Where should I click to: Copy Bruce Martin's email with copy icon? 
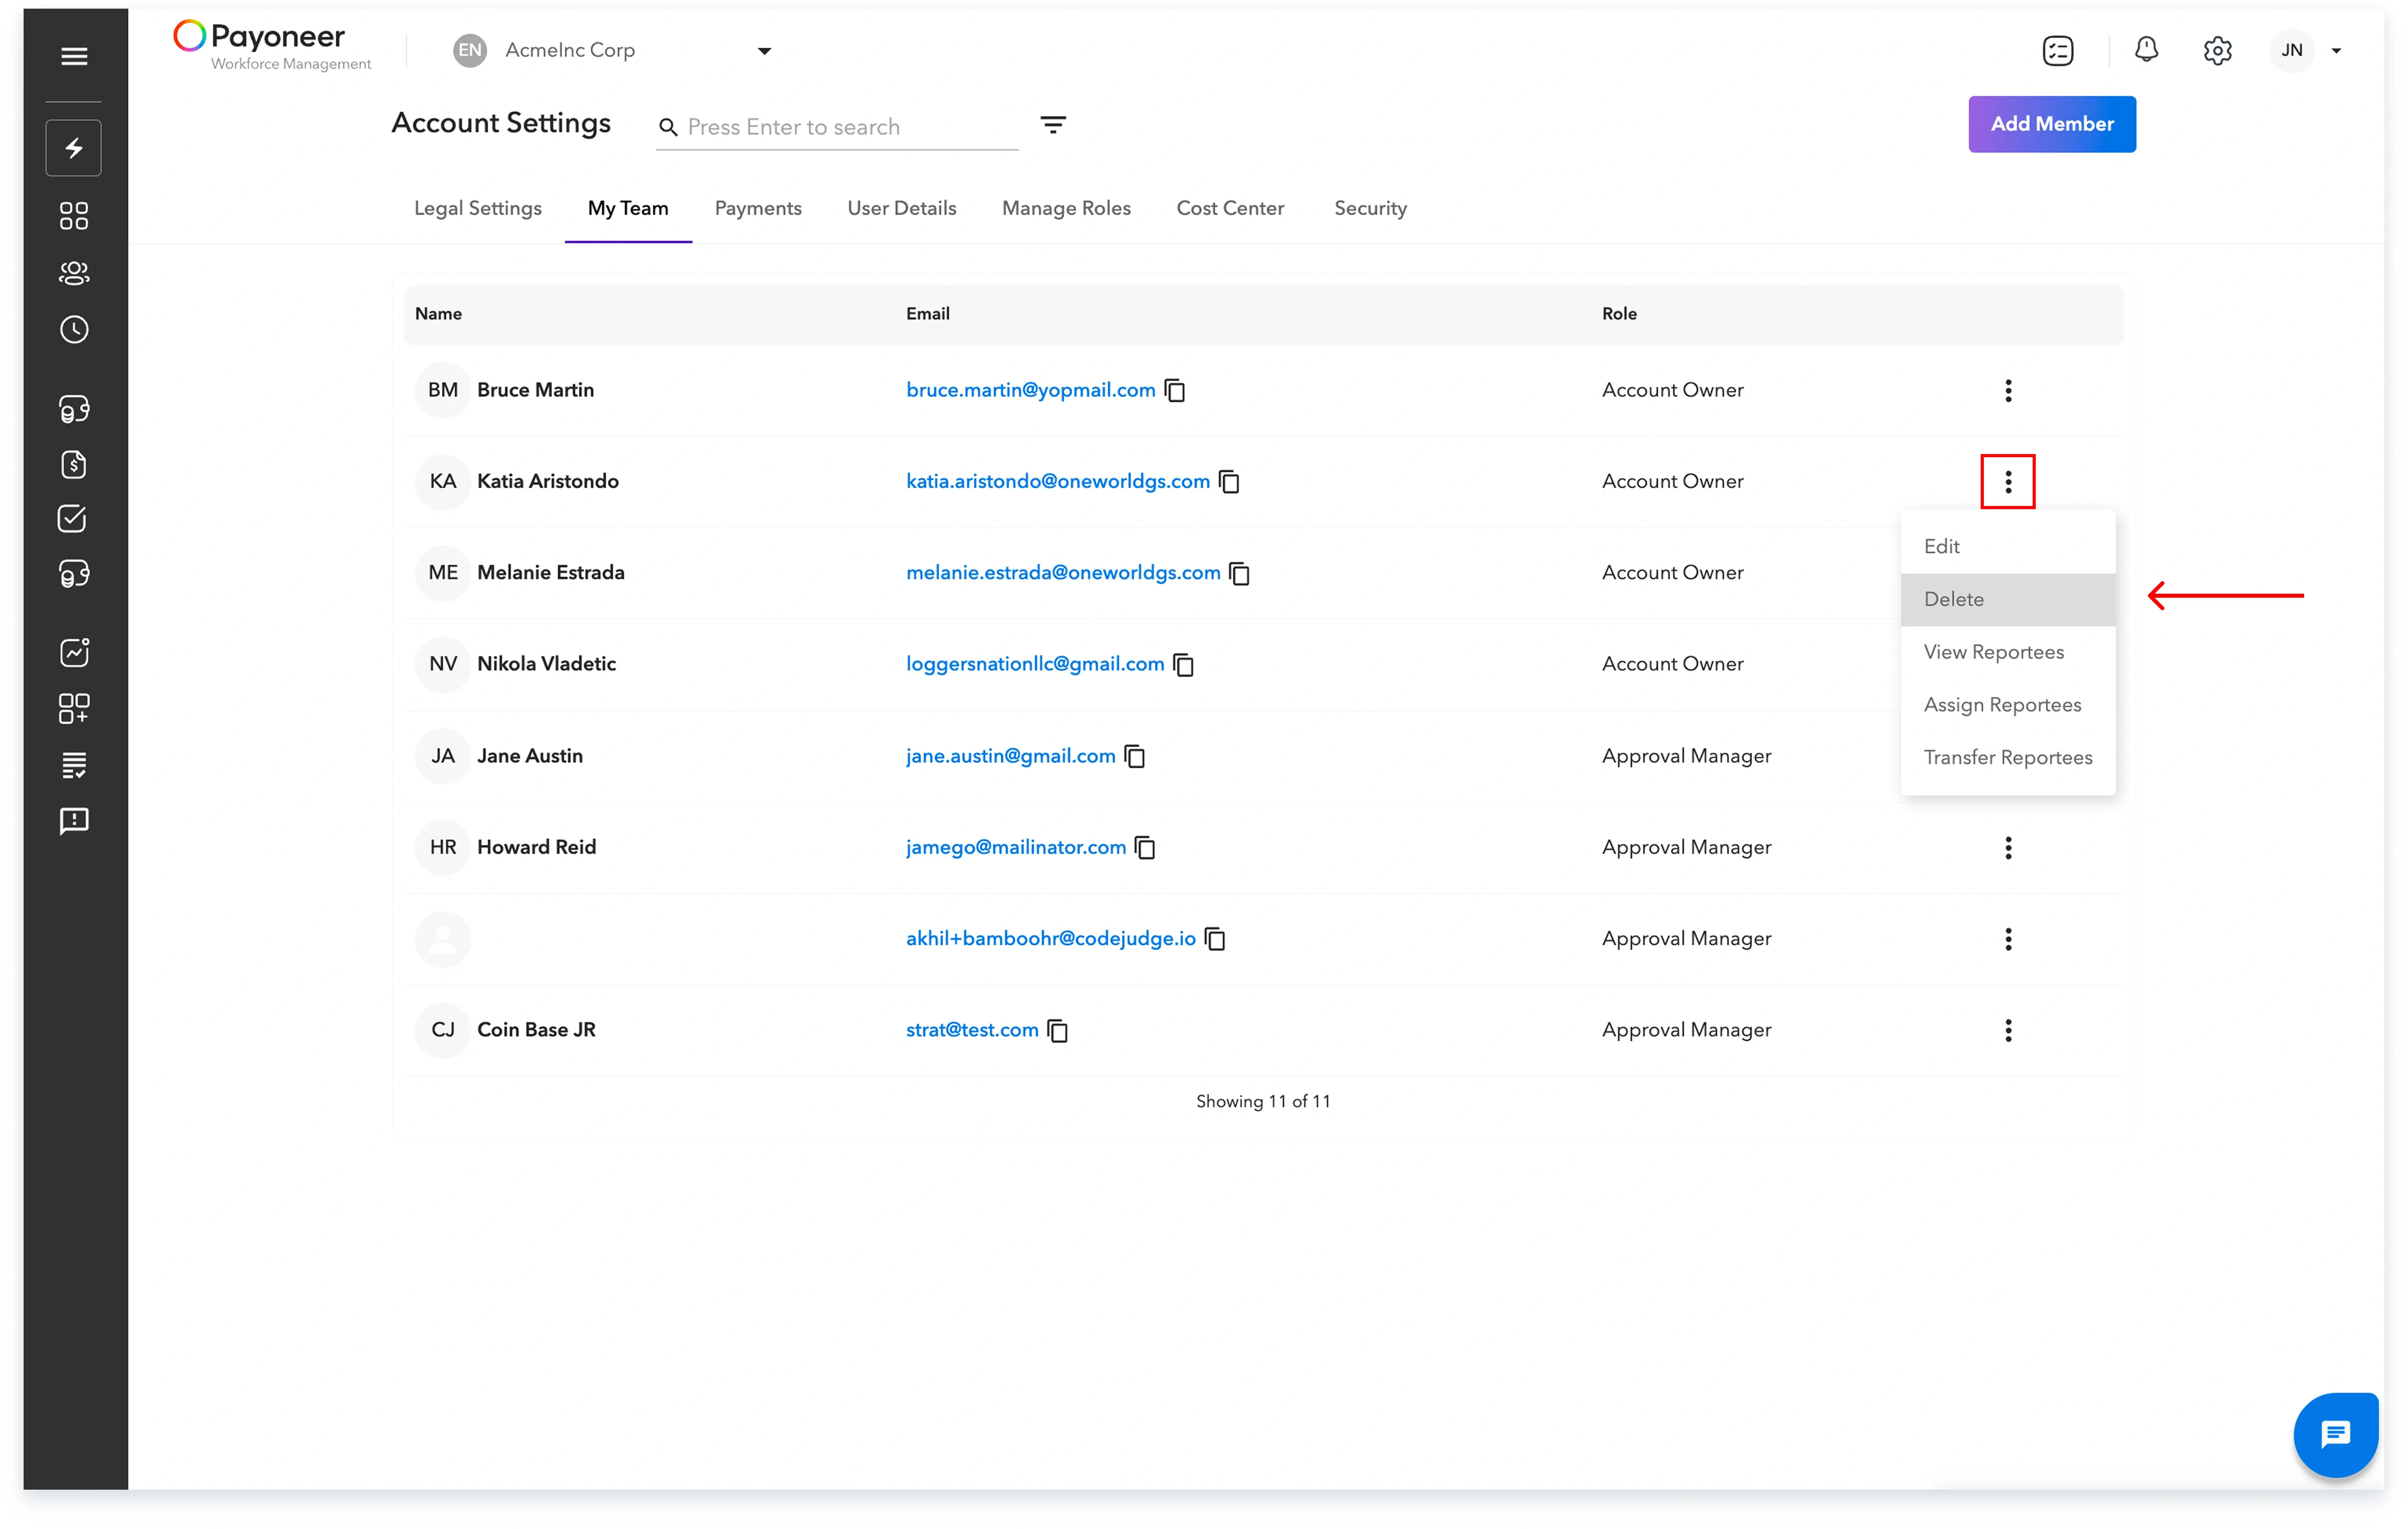(x=1175, y=391)
